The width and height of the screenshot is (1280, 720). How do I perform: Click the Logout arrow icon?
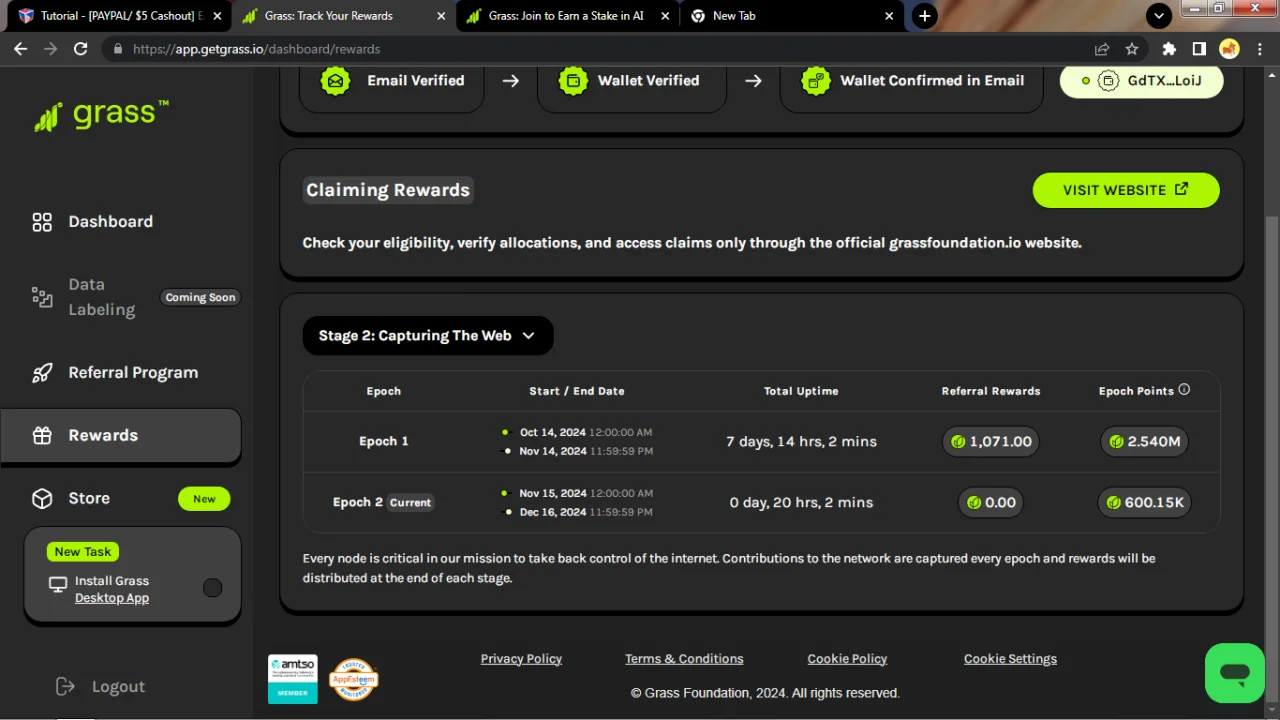click(x=66, y=686)
